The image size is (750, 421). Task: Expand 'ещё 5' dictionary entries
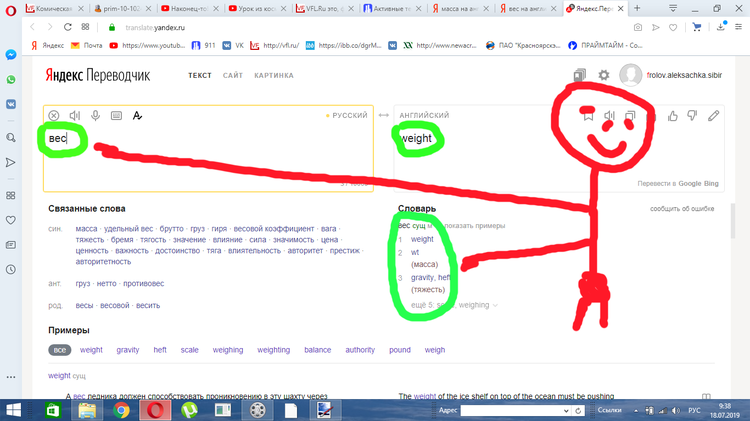pos(454,305)
